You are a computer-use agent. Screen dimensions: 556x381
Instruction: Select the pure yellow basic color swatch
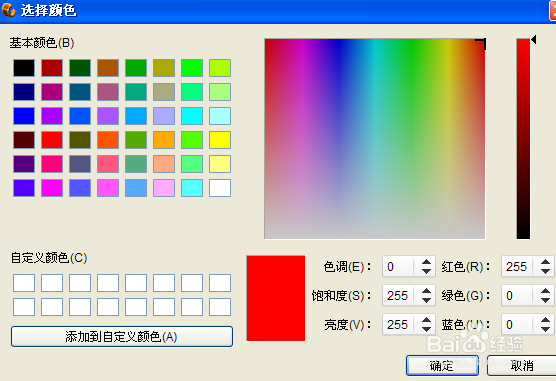tap(220, 140)
